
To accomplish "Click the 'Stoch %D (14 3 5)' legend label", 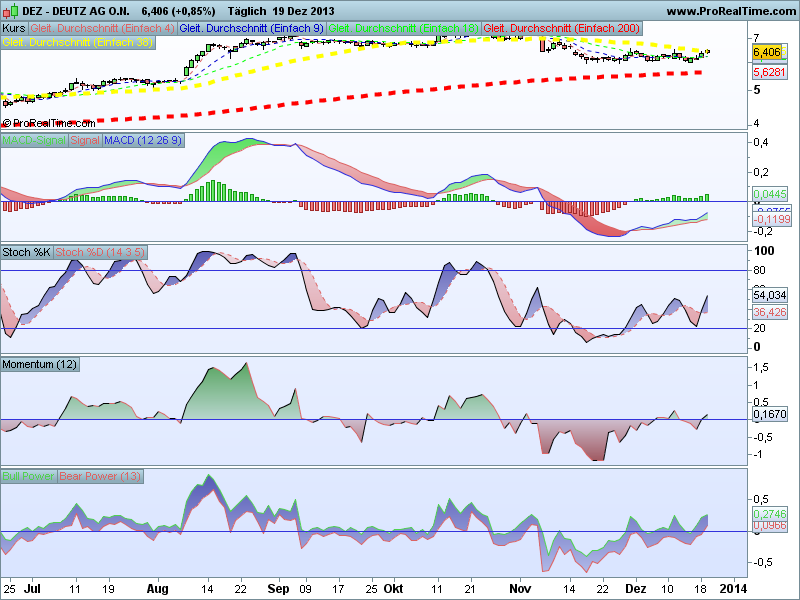I will pos(100,252).
